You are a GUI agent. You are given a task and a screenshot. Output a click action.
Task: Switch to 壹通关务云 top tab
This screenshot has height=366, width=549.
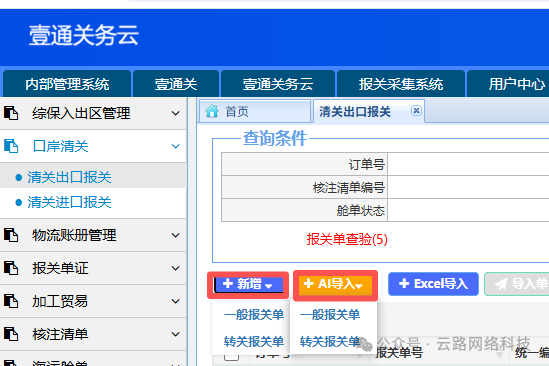278,84
